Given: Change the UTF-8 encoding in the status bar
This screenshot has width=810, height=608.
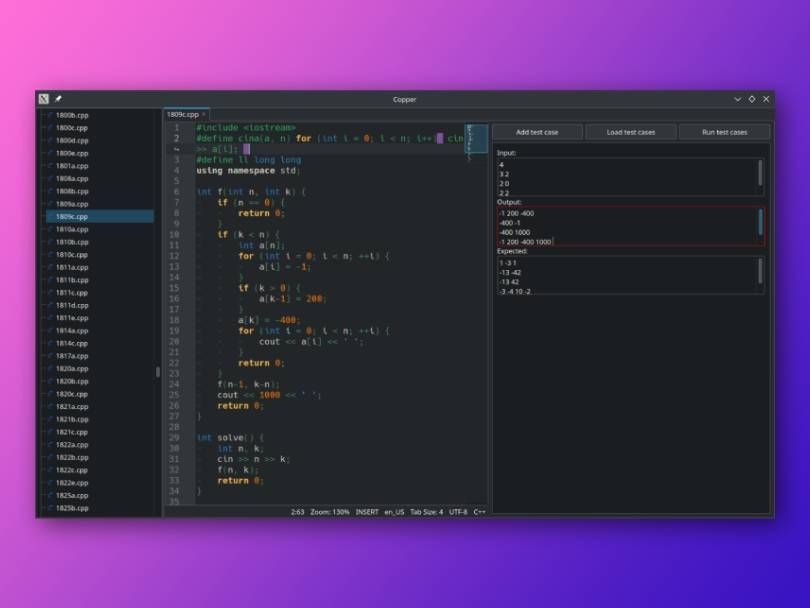Looking at the screenshot, I should point(458,511).
